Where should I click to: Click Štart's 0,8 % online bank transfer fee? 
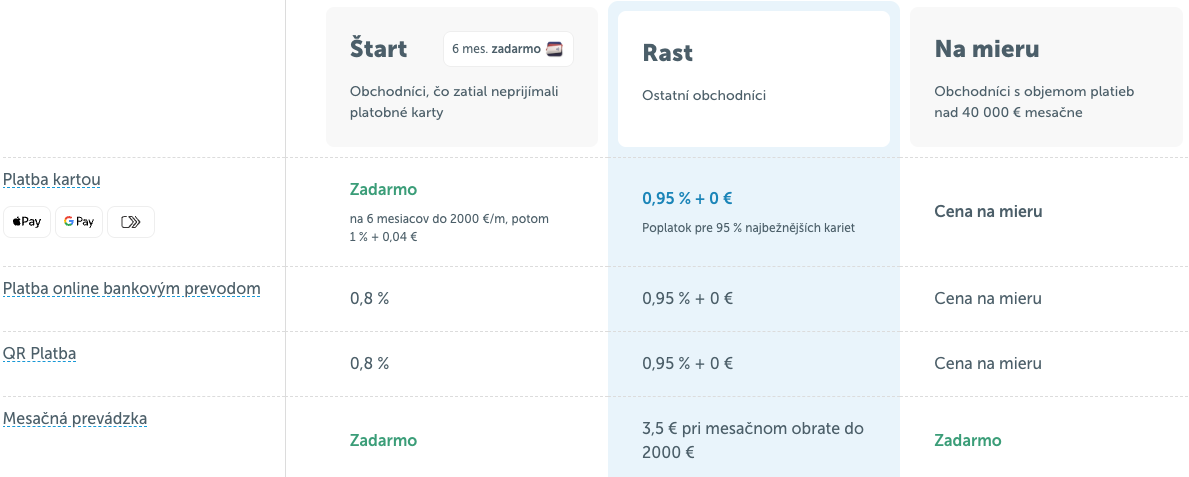pyautogui.click(x=369, y=298)
